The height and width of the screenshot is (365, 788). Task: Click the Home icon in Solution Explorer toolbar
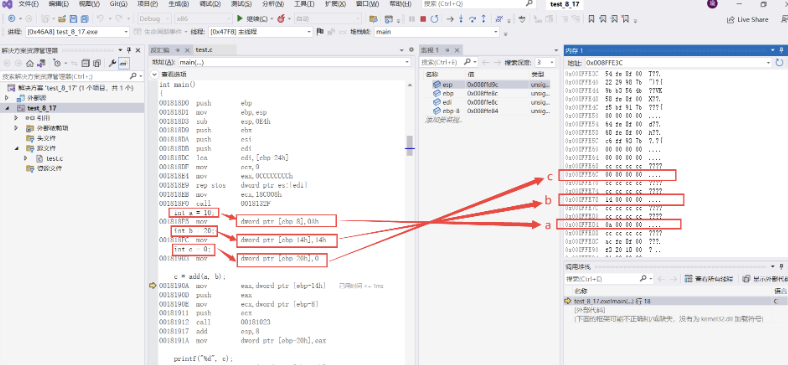[x=30, y=63]
